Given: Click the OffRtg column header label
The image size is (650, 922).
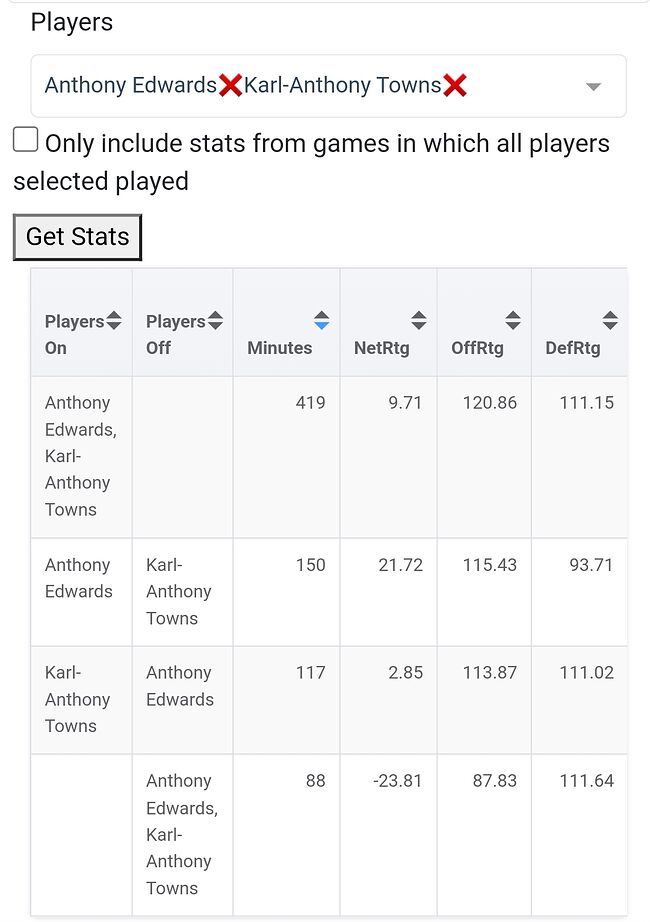Looking at the screenshot, I should (x=477, y=348).
